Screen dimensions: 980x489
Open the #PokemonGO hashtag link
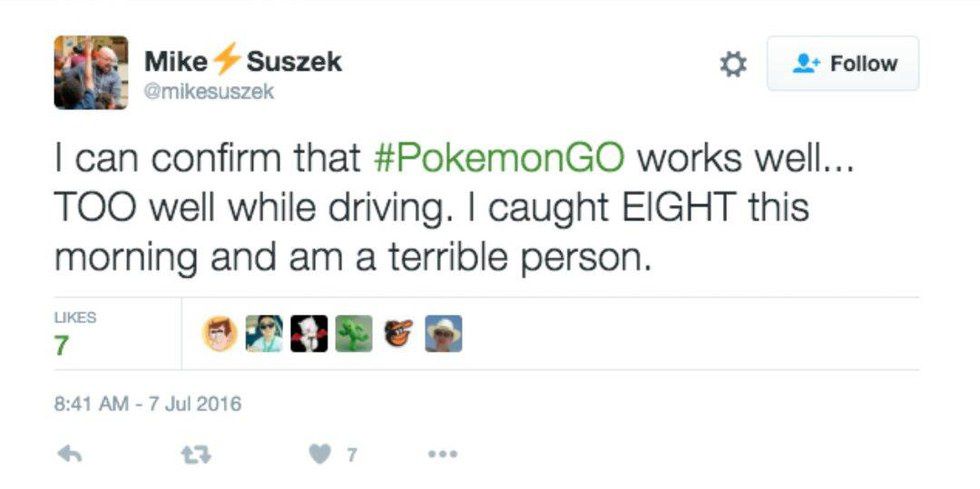click(x=498, y=158)
